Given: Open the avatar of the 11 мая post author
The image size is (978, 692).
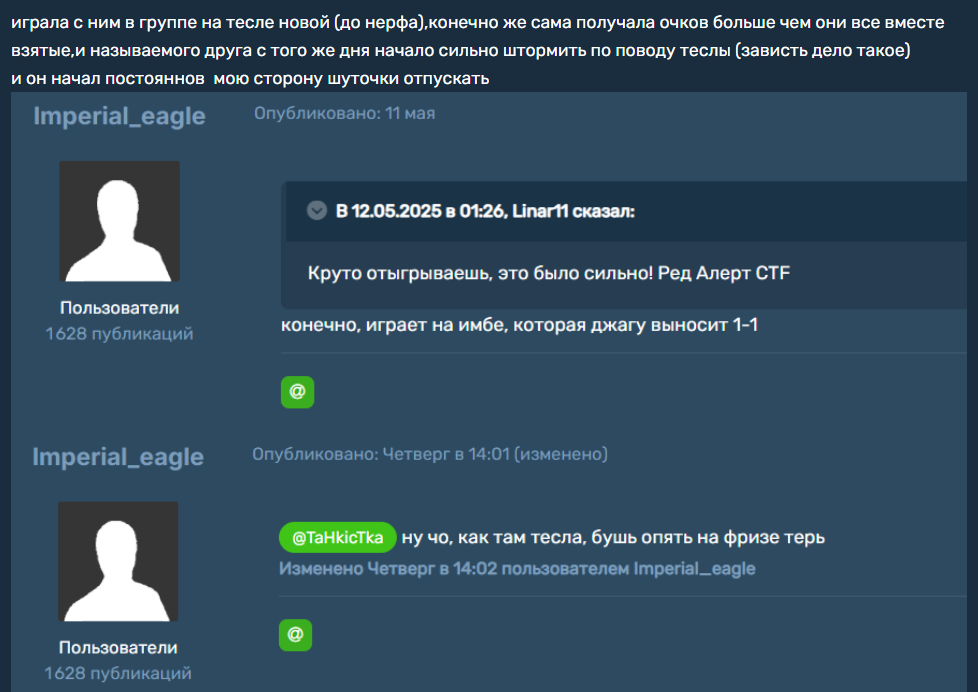Looking at the screenshot, I should click(120, 221).
